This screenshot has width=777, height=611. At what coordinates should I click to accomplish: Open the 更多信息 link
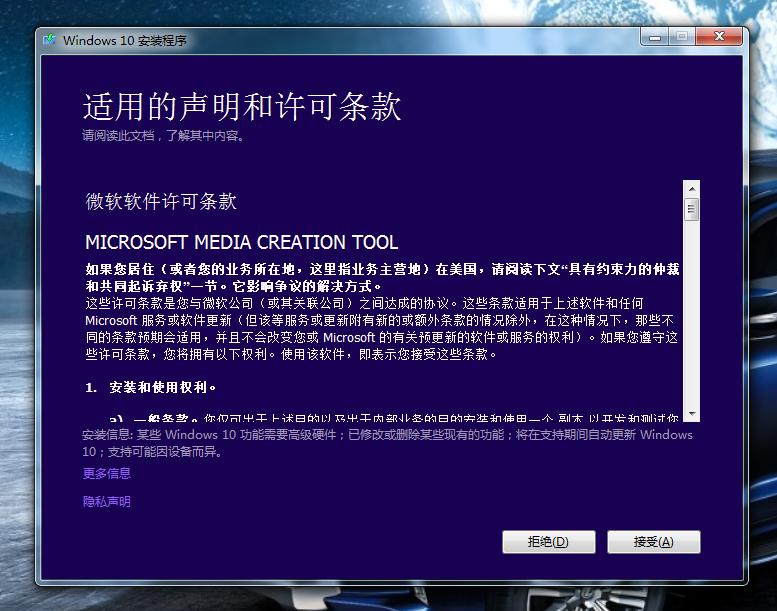coord(107,473)
